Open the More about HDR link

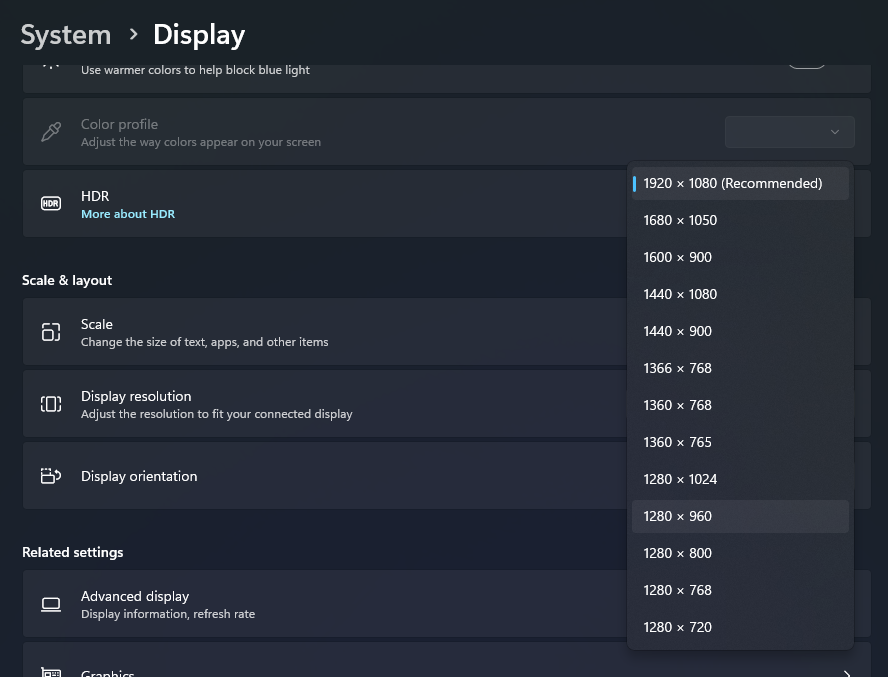128,214
